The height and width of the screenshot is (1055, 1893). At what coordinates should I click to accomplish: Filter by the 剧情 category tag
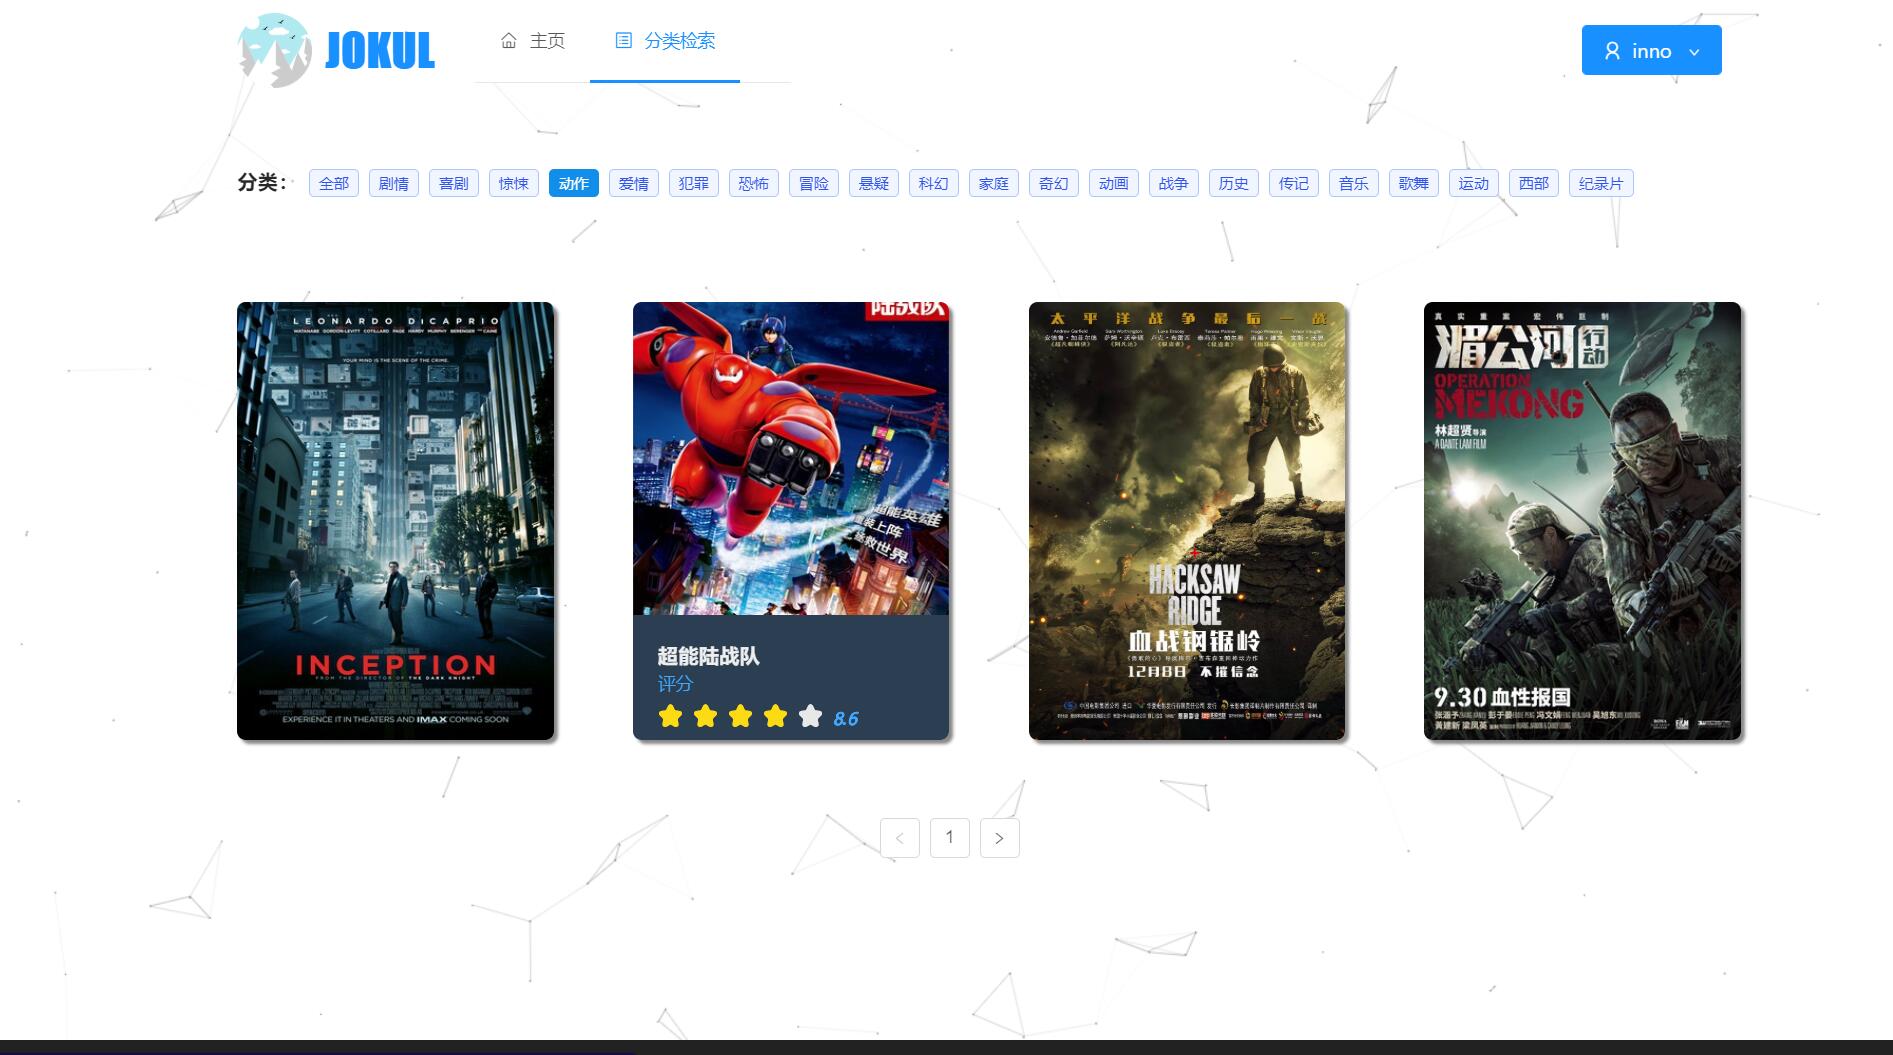tap(394, 183)
